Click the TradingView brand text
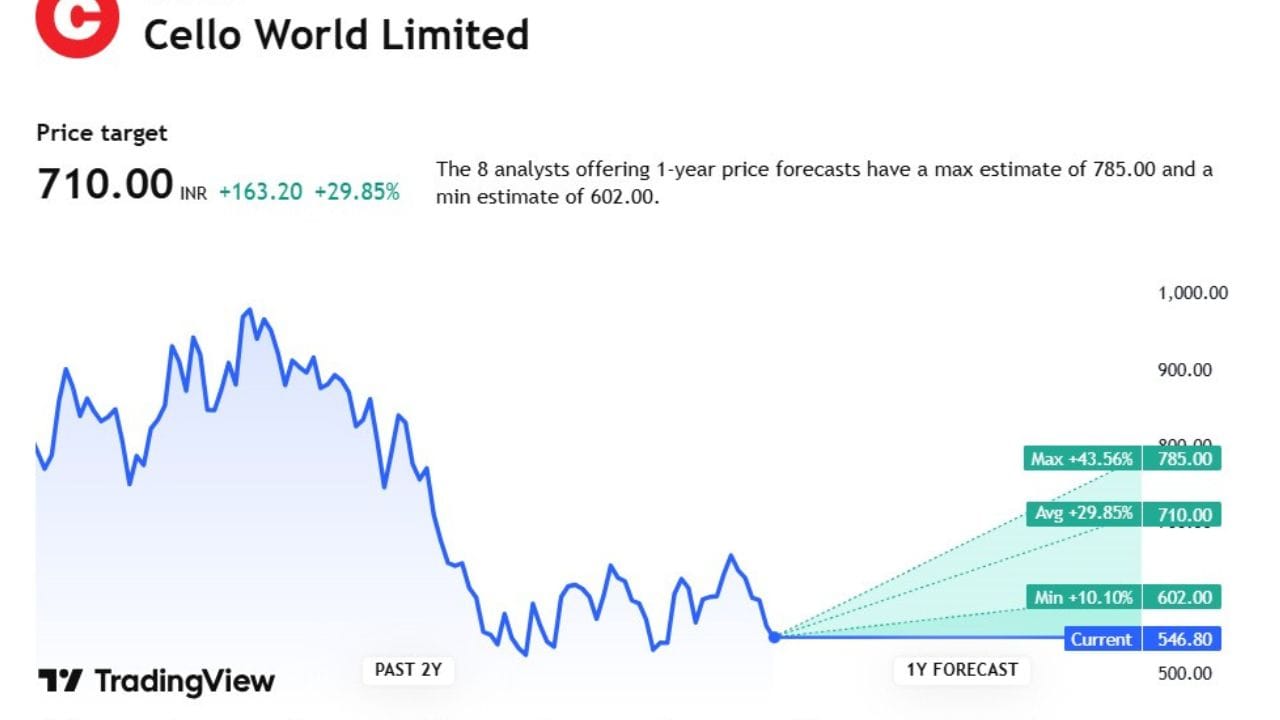The image size is (1280, 720). pos(185,682)
